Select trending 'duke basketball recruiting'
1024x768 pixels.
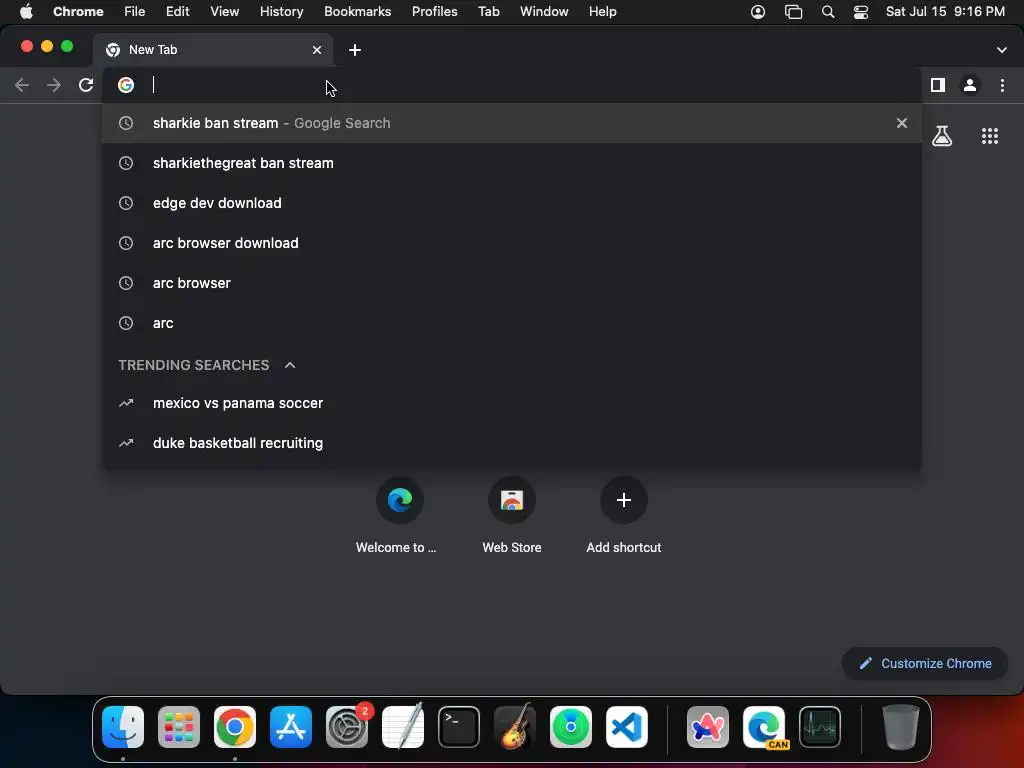(512, 443)
